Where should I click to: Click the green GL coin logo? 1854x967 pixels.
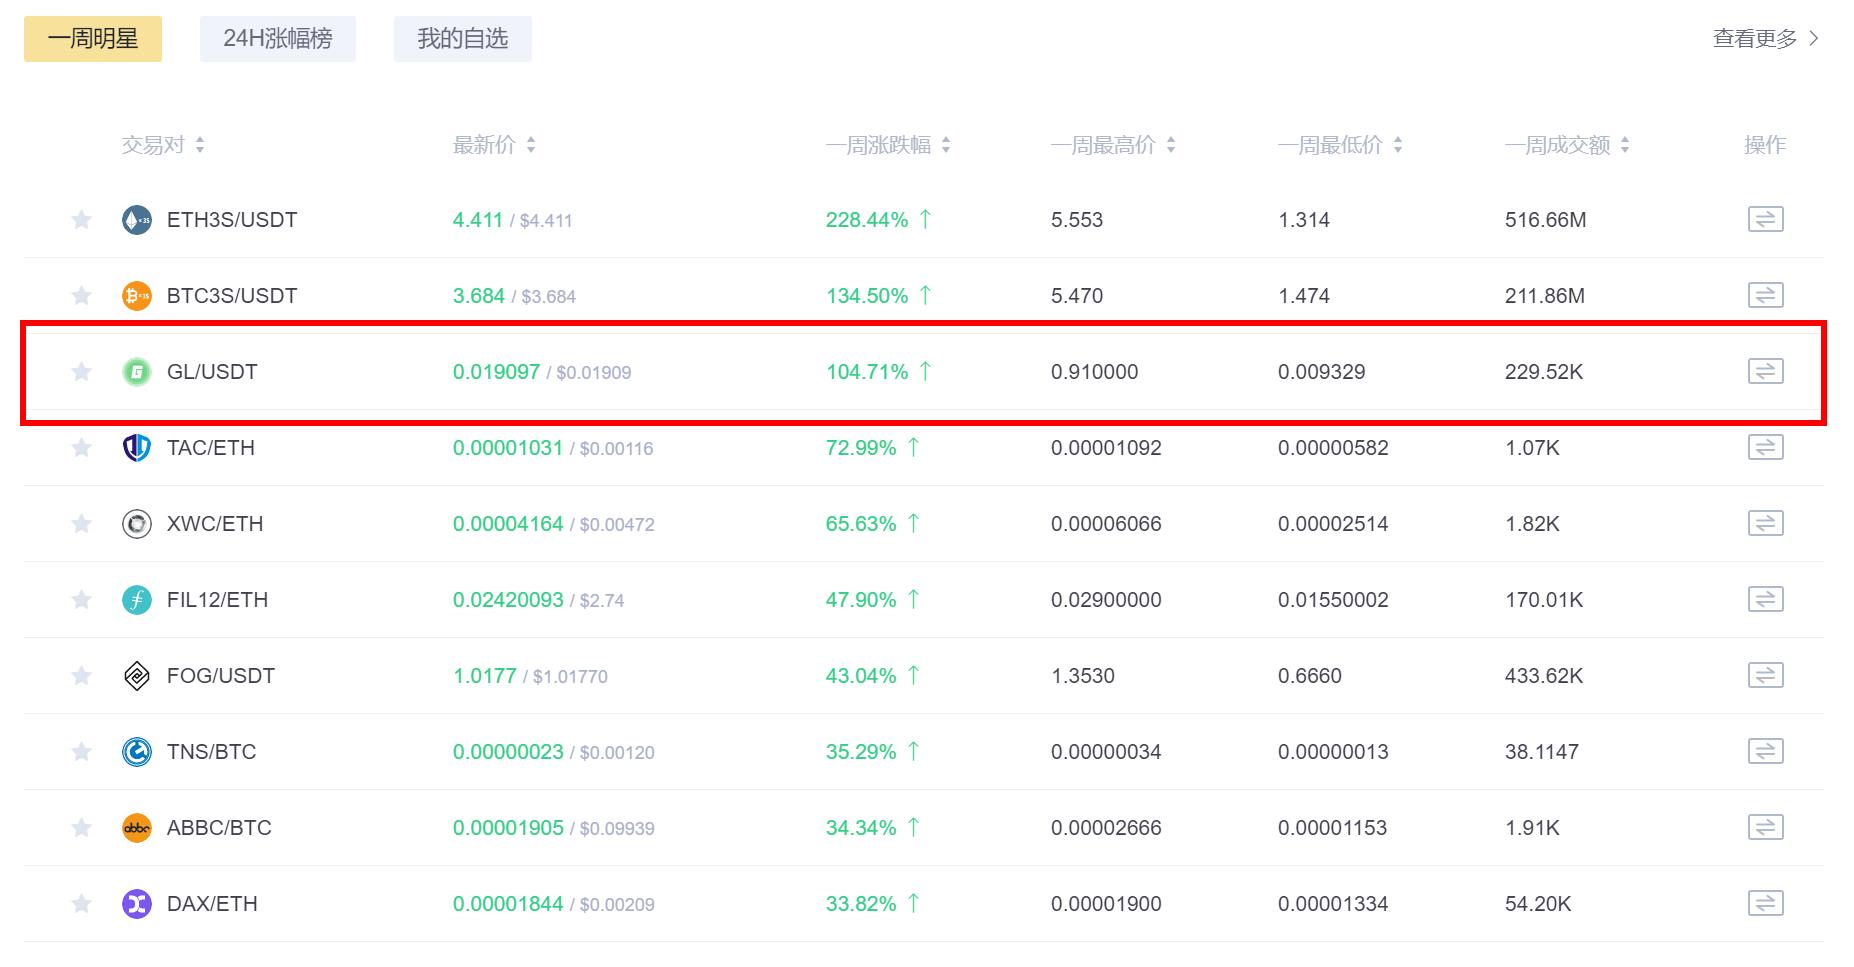137,372
